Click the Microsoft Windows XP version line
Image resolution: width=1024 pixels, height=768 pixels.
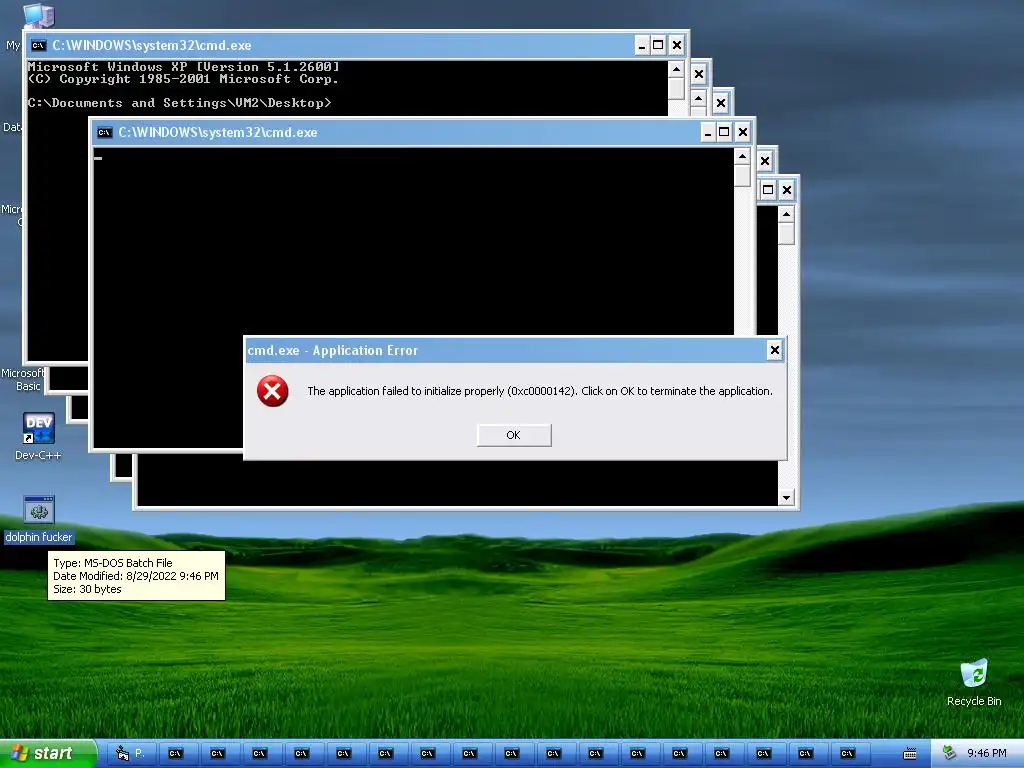(183, 67)
